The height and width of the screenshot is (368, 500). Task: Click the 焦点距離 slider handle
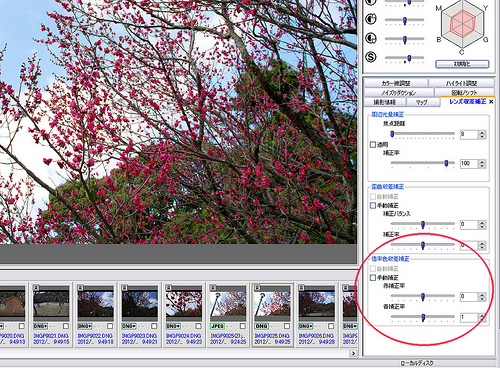click(x=392, y=134)
